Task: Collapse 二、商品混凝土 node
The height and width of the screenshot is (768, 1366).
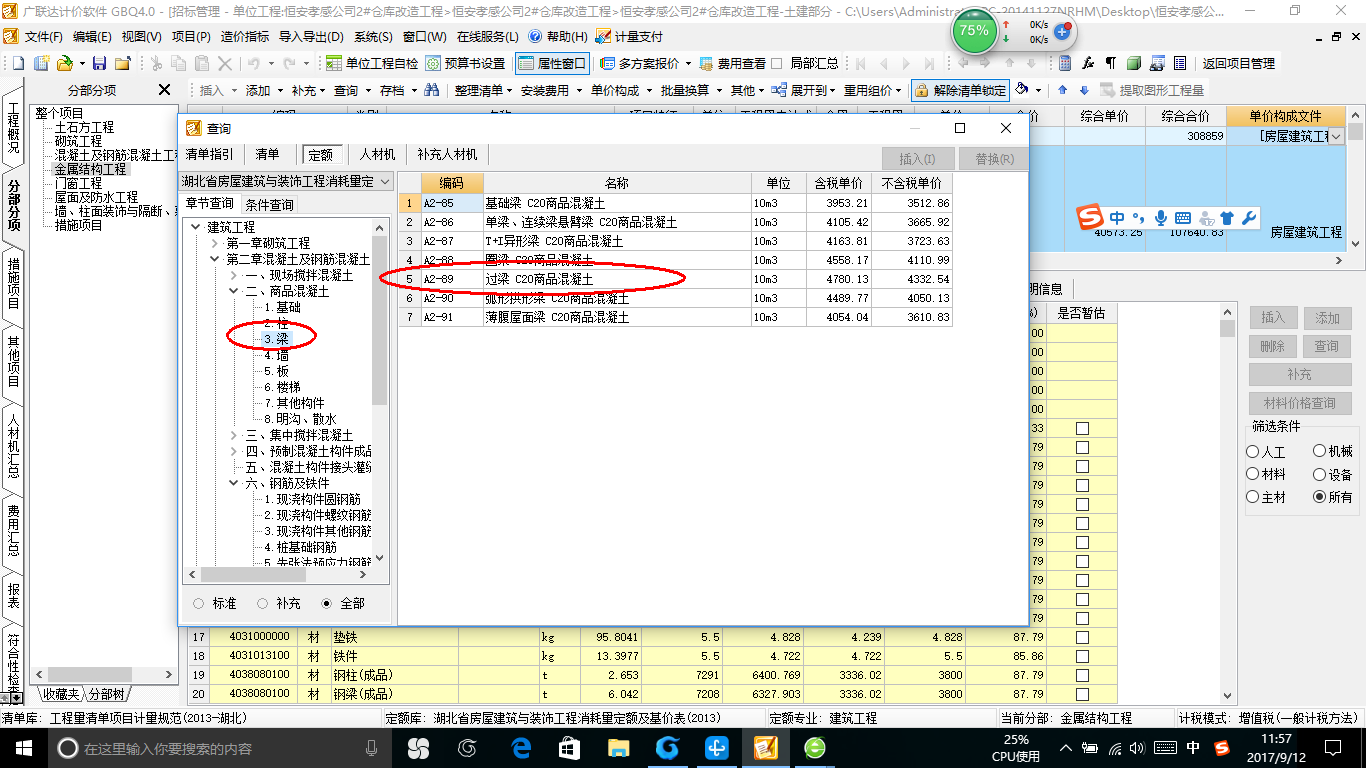Action: point(235,291)
